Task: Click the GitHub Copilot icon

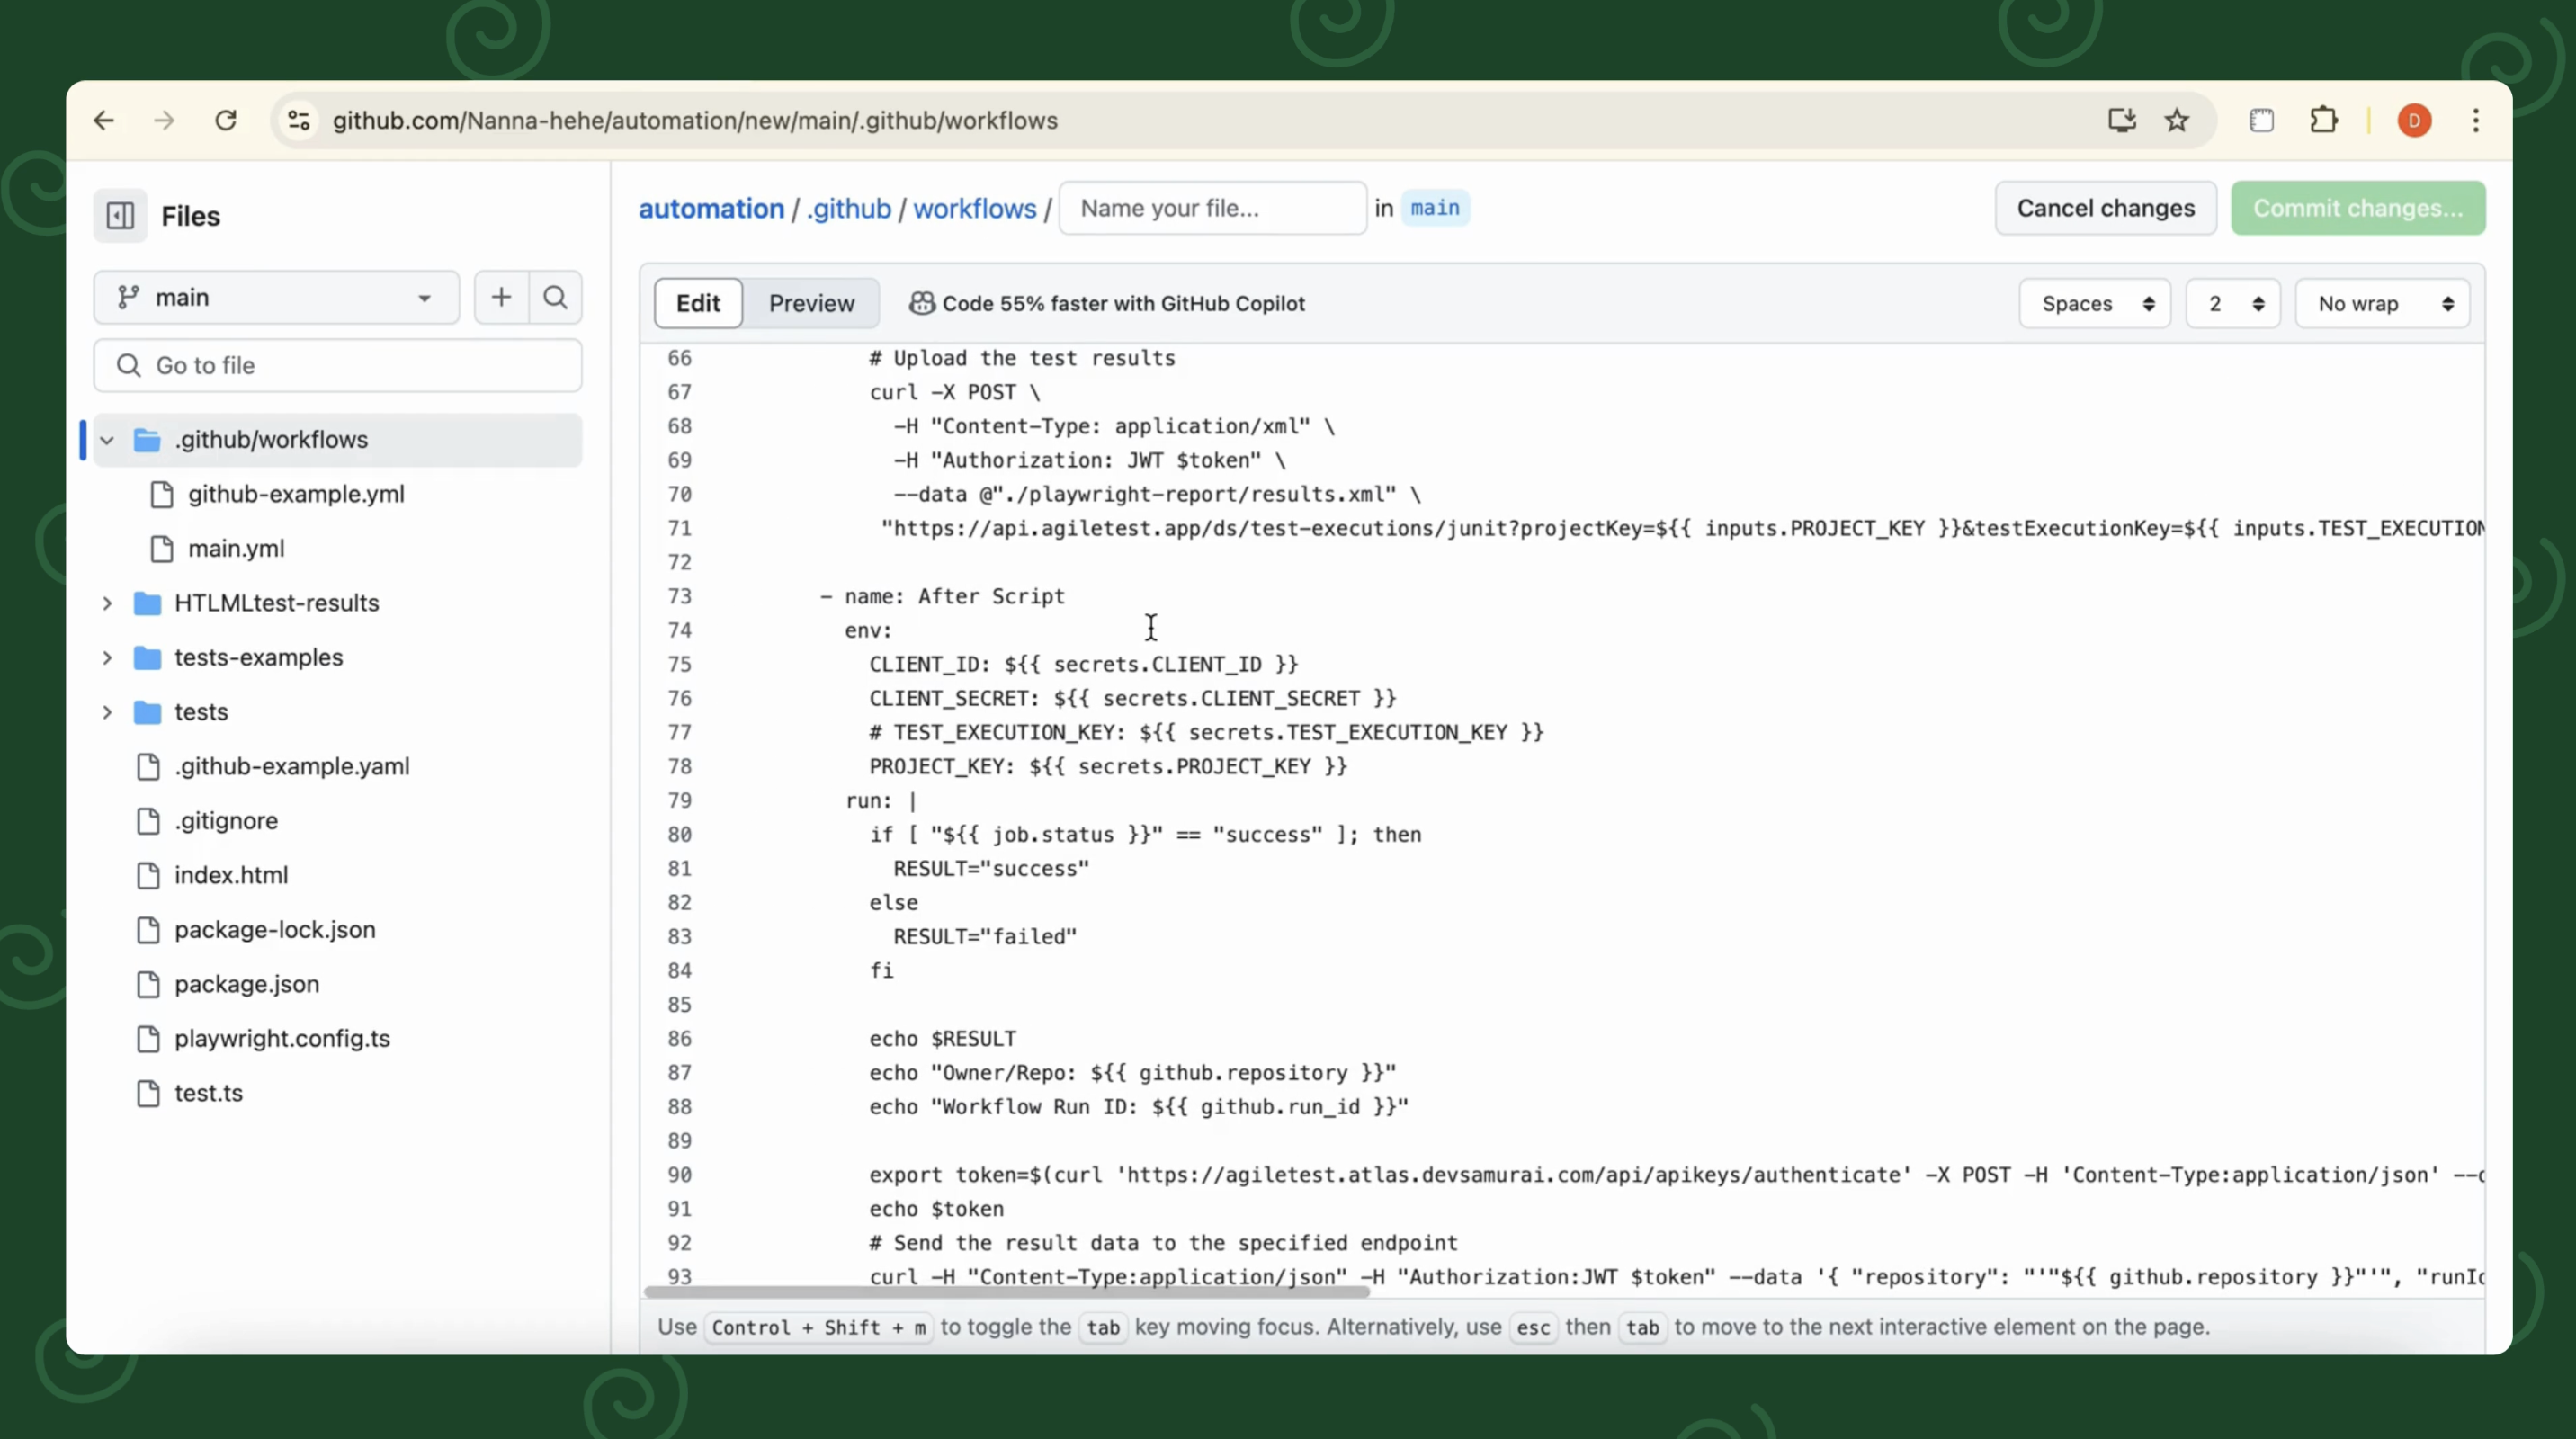Action: tap(921, 303)
